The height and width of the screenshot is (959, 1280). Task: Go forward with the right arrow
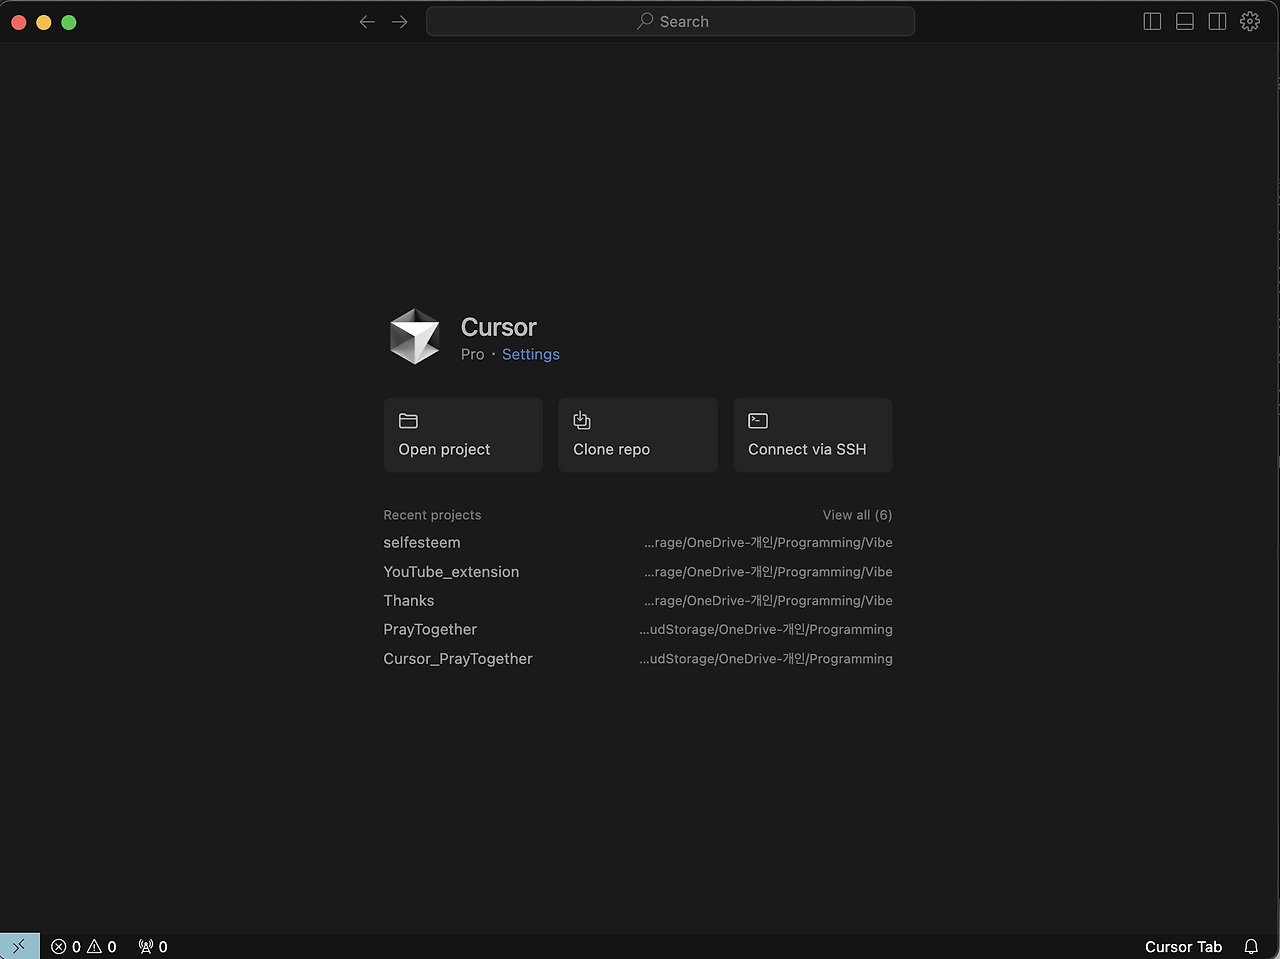point(400,22)
